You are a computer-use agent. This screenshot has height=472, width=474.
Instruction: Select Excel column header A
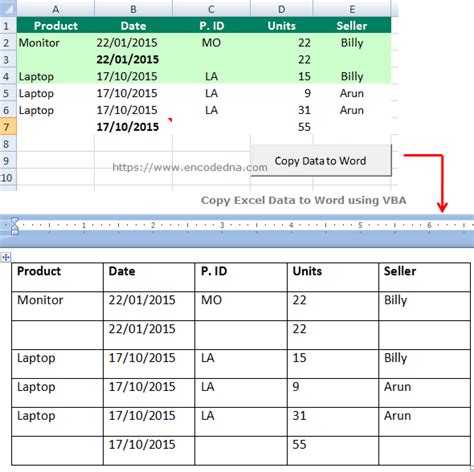point(56,8)
